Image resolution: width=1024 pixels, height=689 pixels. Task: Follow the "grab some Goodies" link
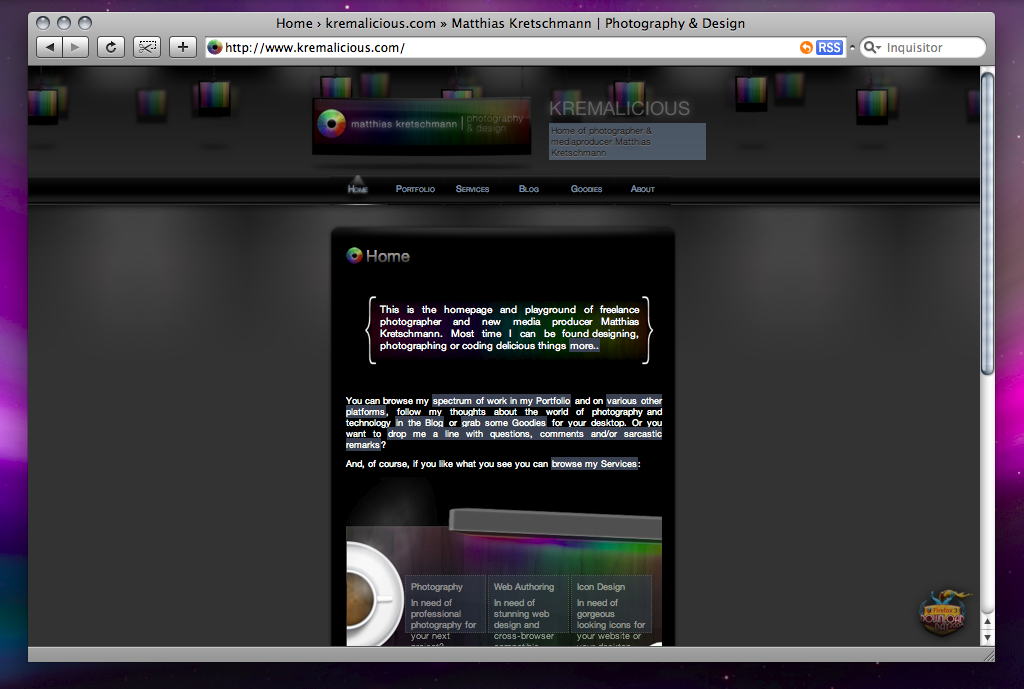(504, 423)
